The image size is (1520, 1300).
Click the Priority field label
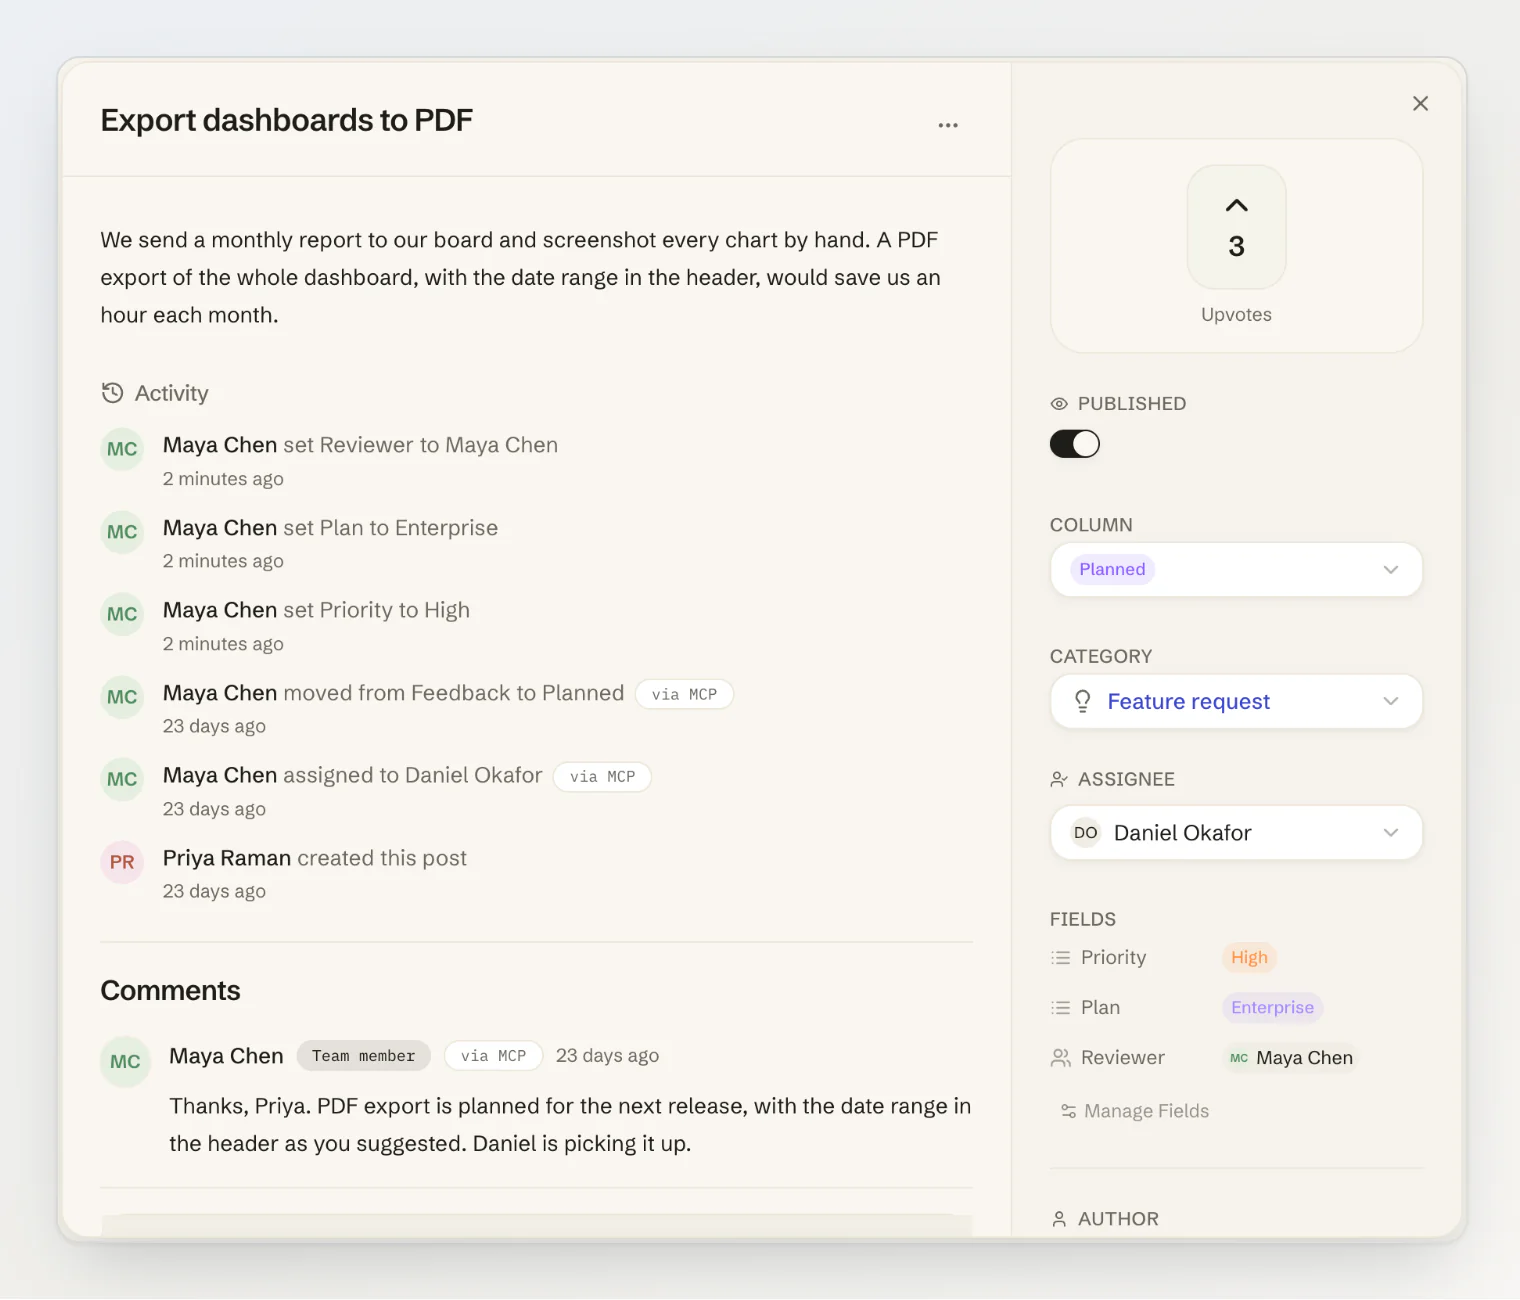pos(1113,958)
